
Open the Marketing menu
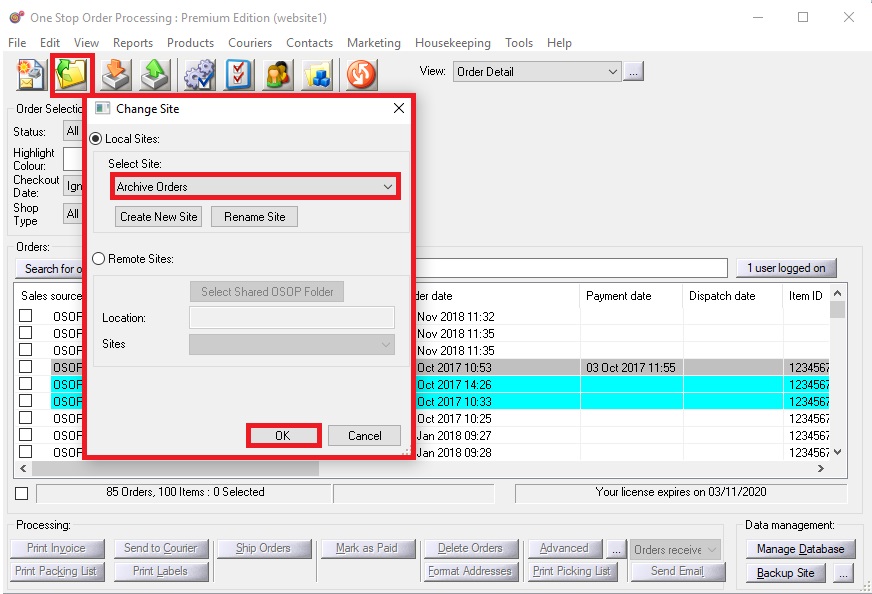pyautogui.click(x=374, y=43)
